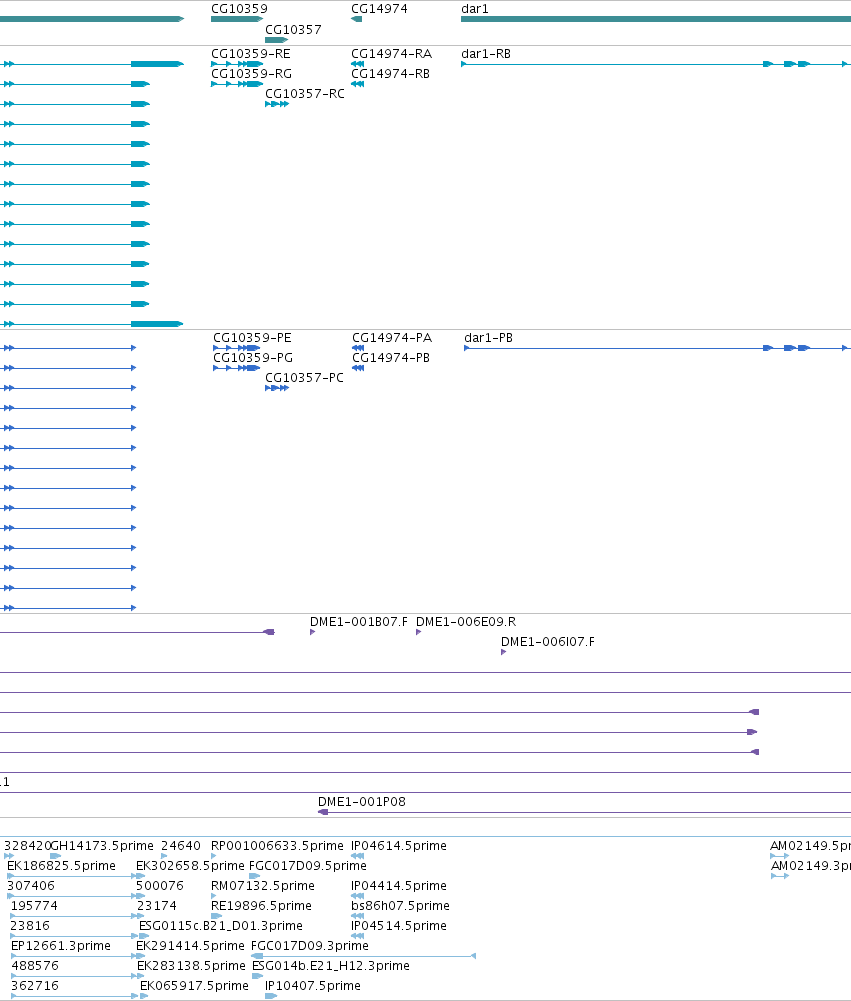Select the 488576 cDNA label
The image size is (851, 1001).
pos(35,966)
